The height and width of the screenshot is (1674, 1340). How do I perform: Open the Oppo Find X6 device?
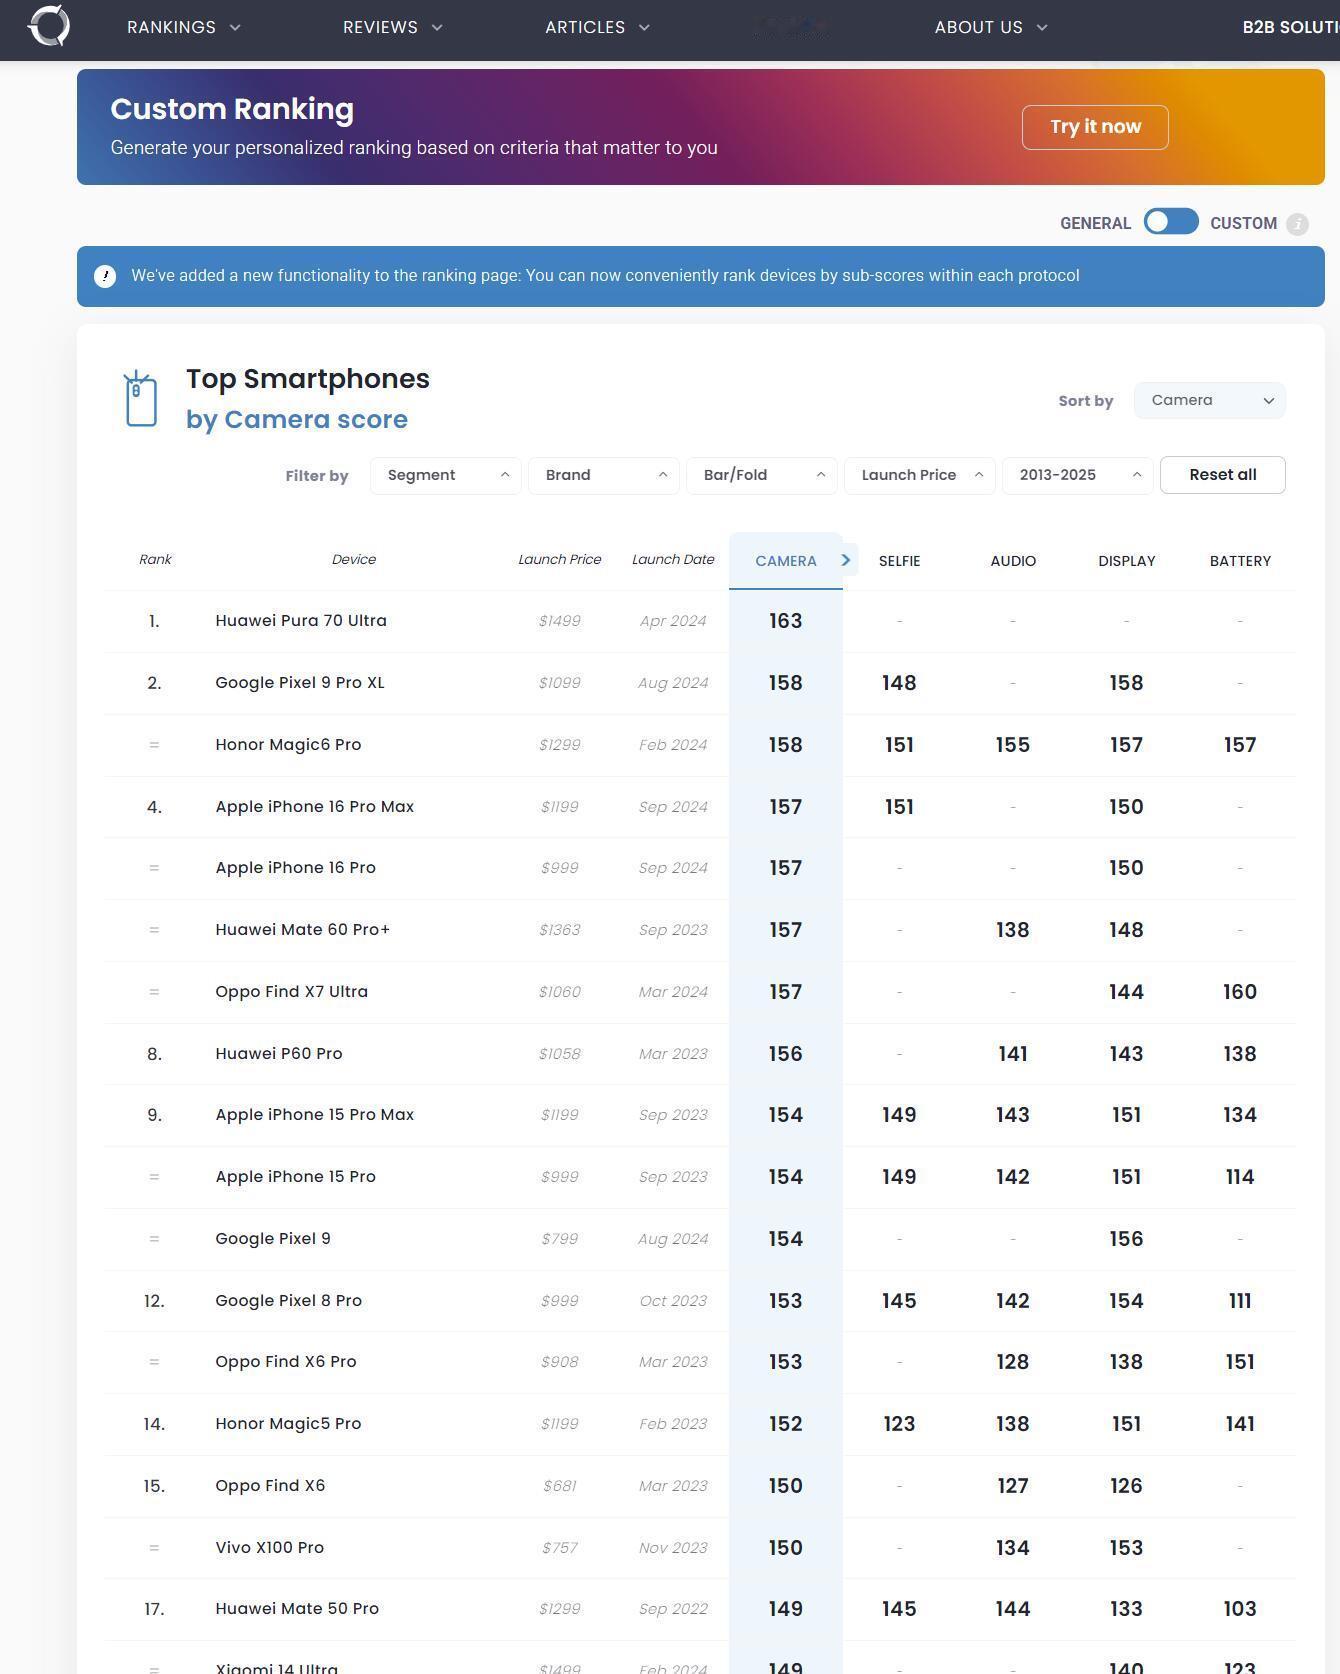270,1485
